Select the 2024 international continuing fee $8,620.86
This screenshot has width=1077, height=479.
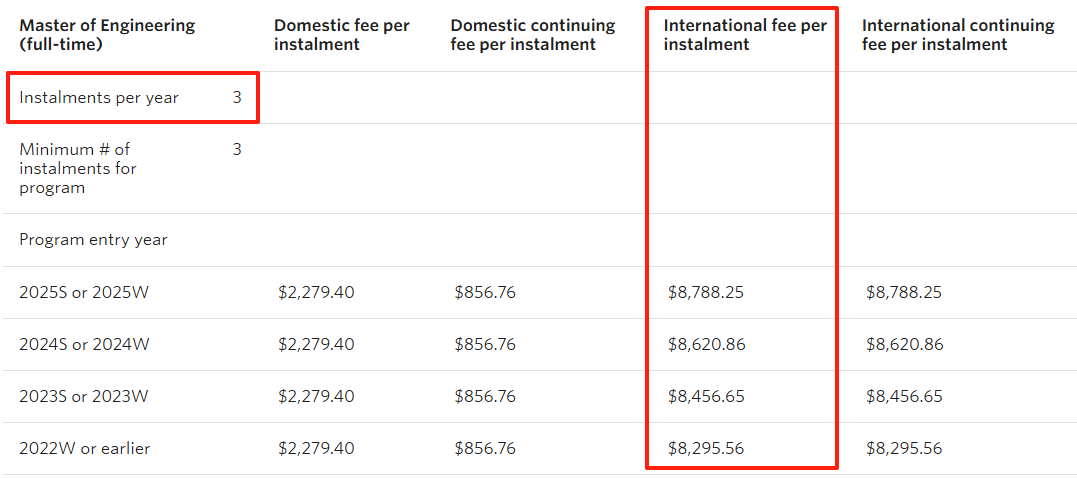point(905,344)
